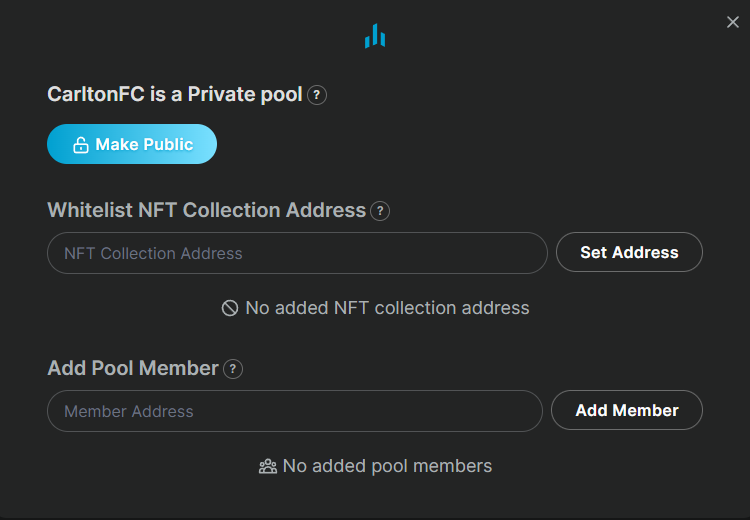This screenshot has height=520, width=750.
Task: Click the 'Add Pool Member' heading
Action: tap(133, 369)
